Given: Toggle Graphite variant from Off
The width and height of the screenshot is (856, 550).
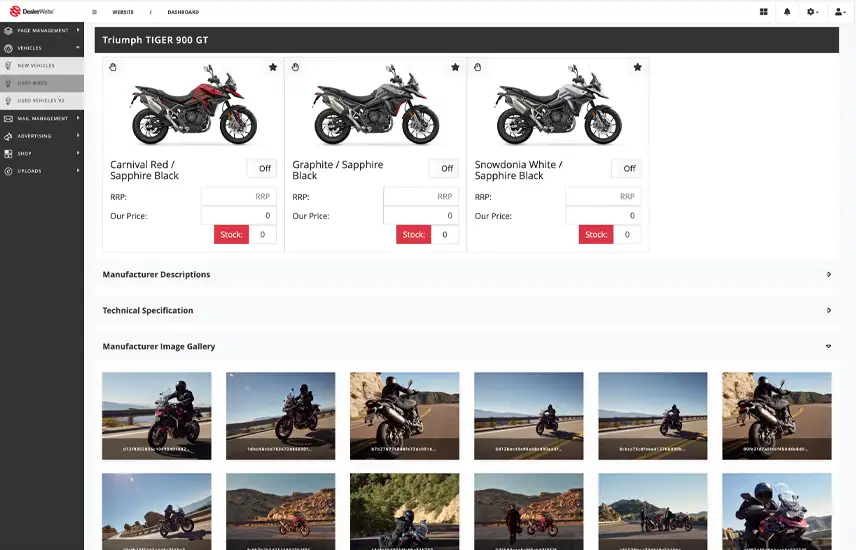Looking at the screenshot, I should pyautogui.click(x=444, y=168).
